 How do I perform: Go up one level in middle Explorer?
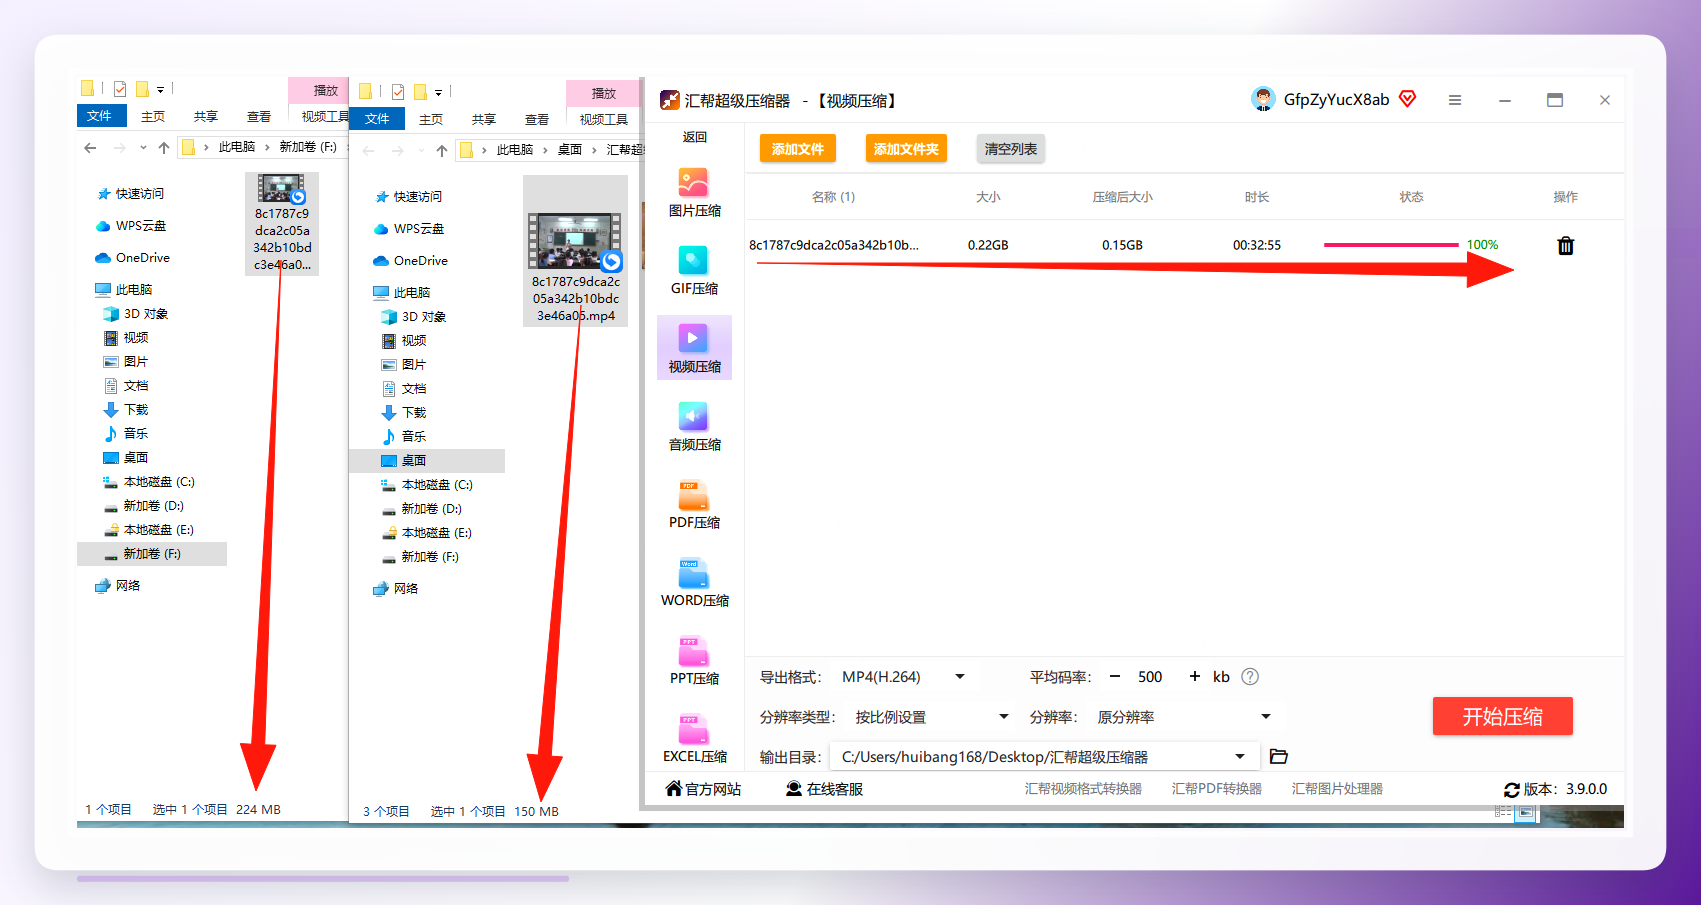coord(442,151)
